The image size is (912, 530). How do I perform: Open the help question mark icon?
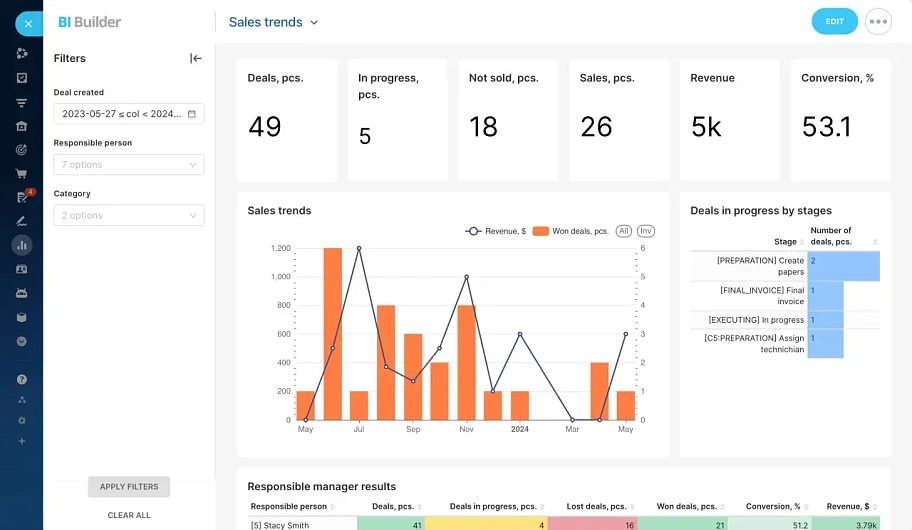pos(21,380)
